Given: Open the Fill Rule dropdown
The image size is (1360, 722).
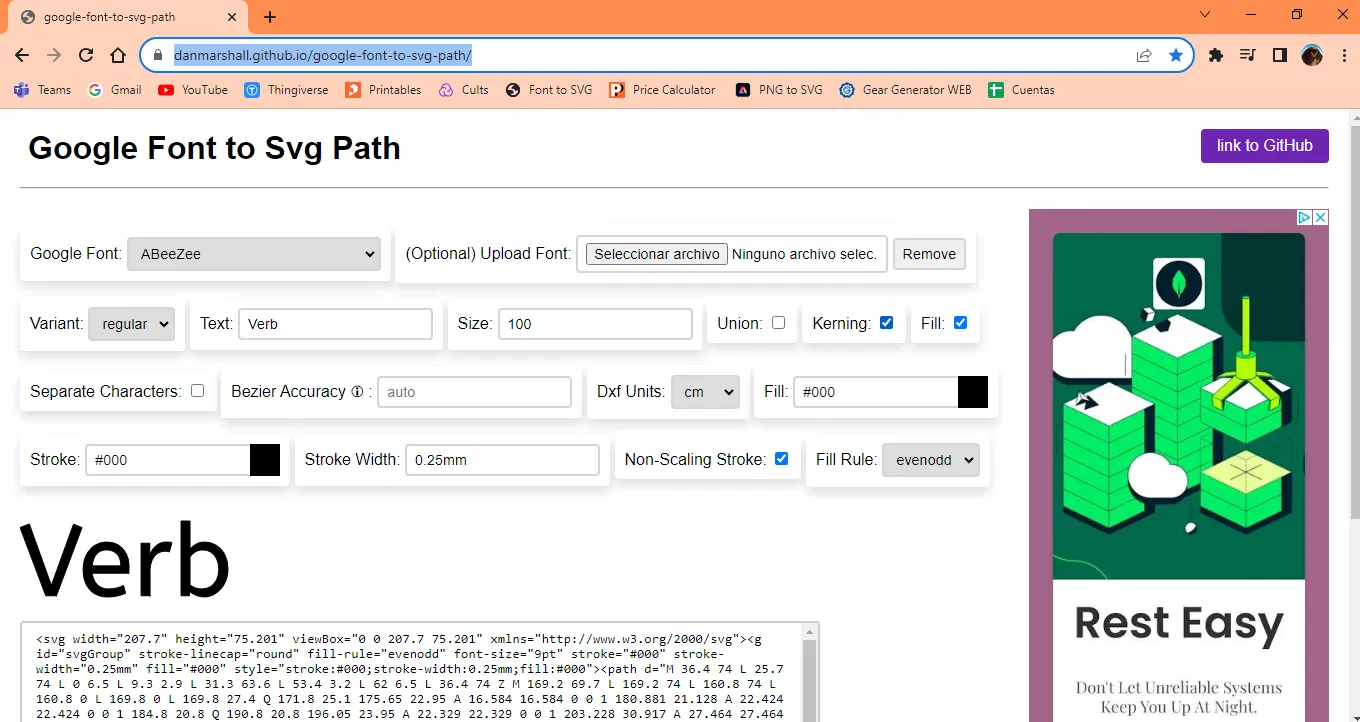Looking at the screenshot, I should pyautogui.click(x=931, y=460).
